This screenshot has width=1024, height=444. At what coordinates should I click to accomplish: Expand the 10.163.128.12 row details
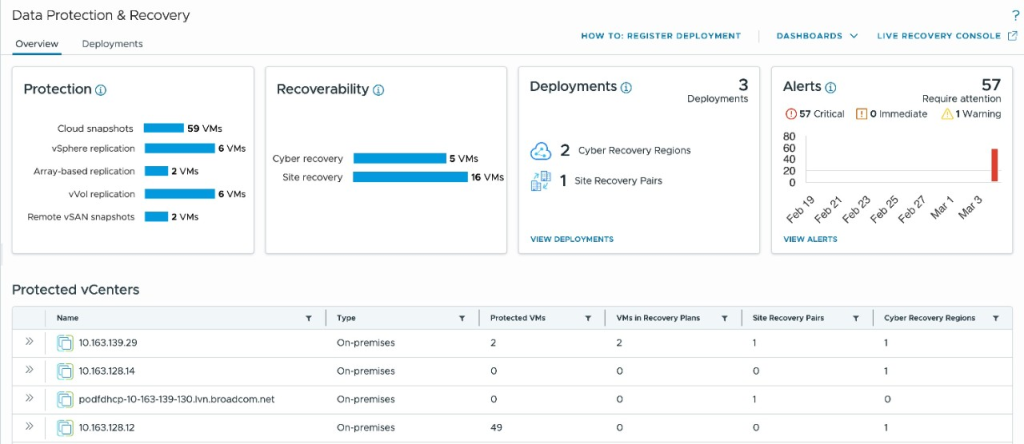coord(29,427)
